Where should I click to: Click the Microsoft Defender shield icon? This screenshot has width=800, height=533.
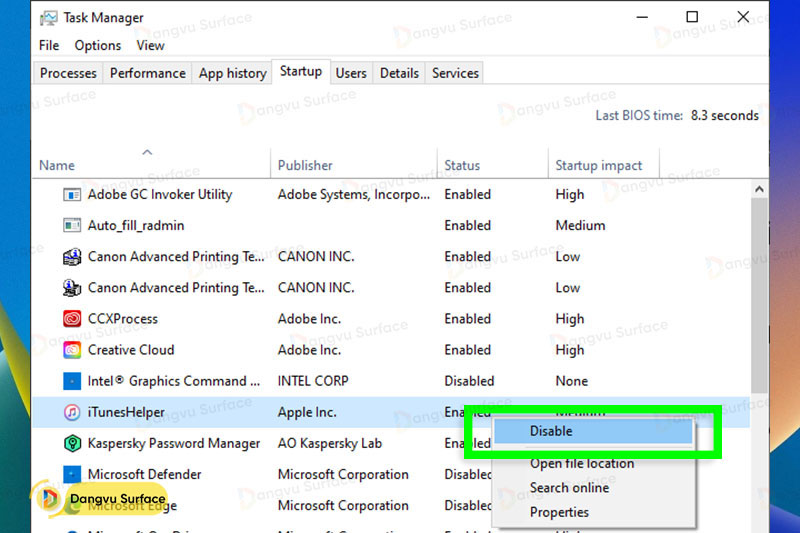(x=72, y=474)
